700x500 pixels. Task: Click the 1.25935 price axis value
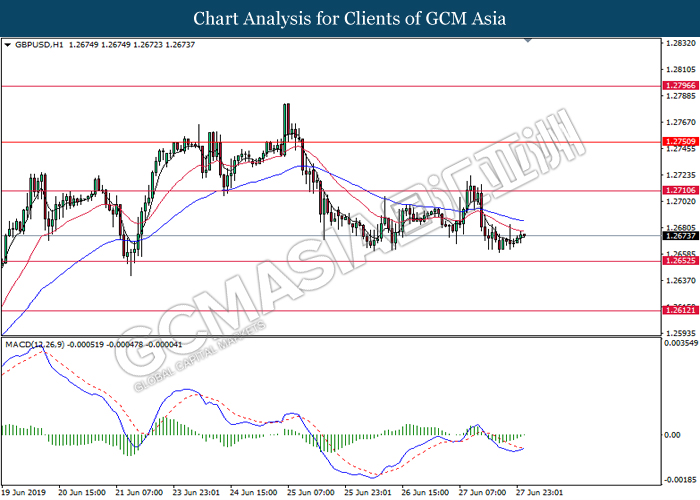pos(680,333)
